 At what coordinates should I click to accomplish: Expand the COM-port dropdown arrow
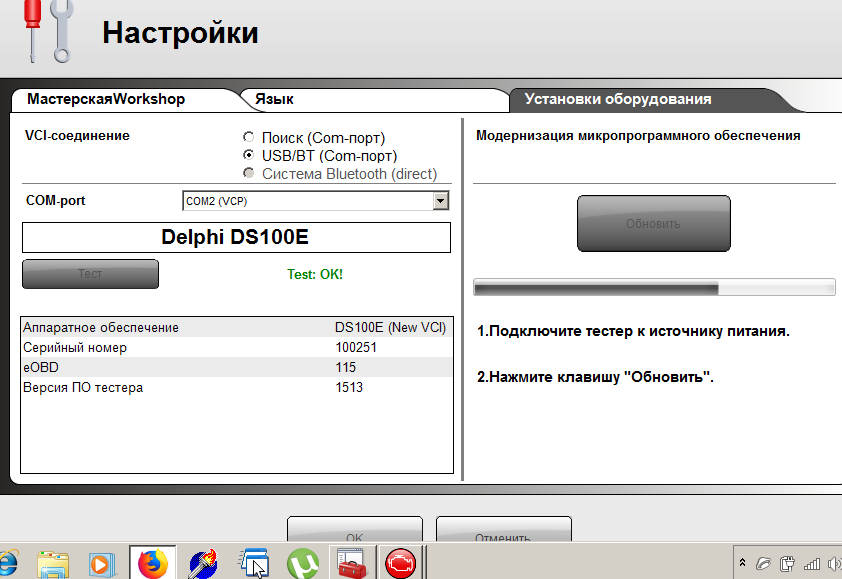[440, 201]
